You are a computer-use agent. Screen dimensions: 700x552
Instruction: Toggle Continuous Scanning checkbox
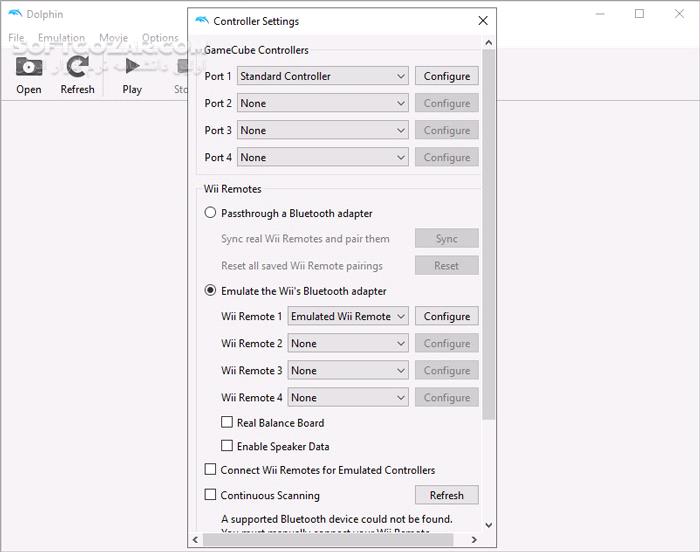[x=210, y=494]
